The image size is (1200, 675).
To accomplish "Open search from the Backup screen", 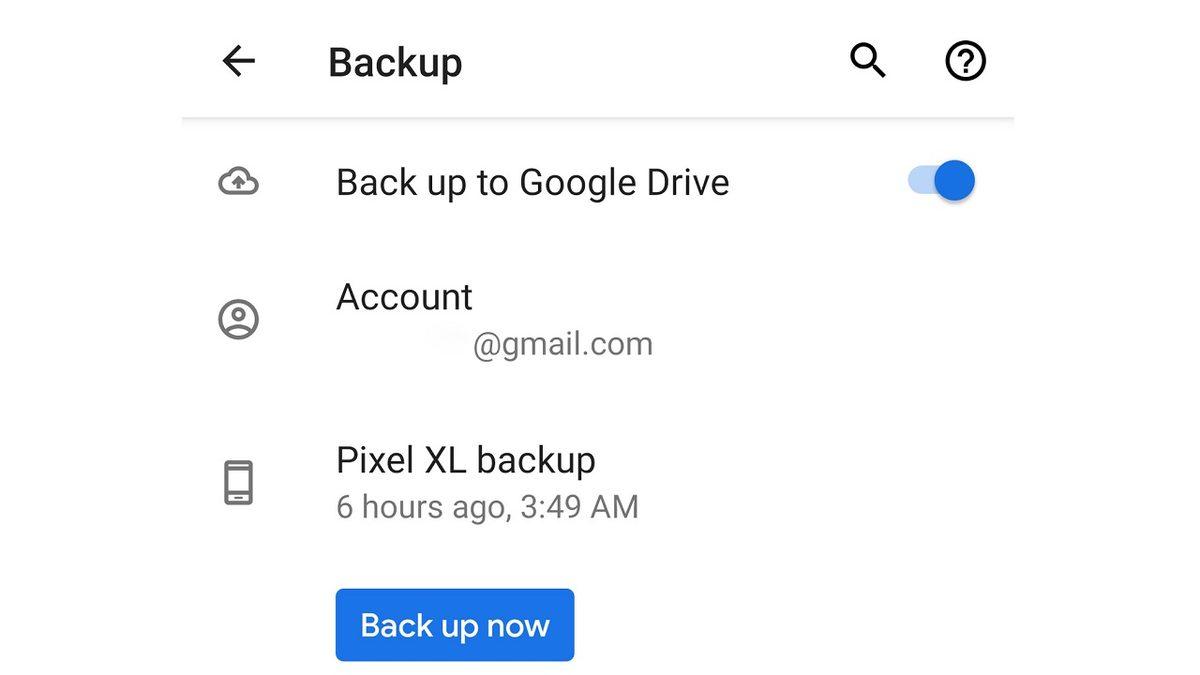I will pos(866,61).
